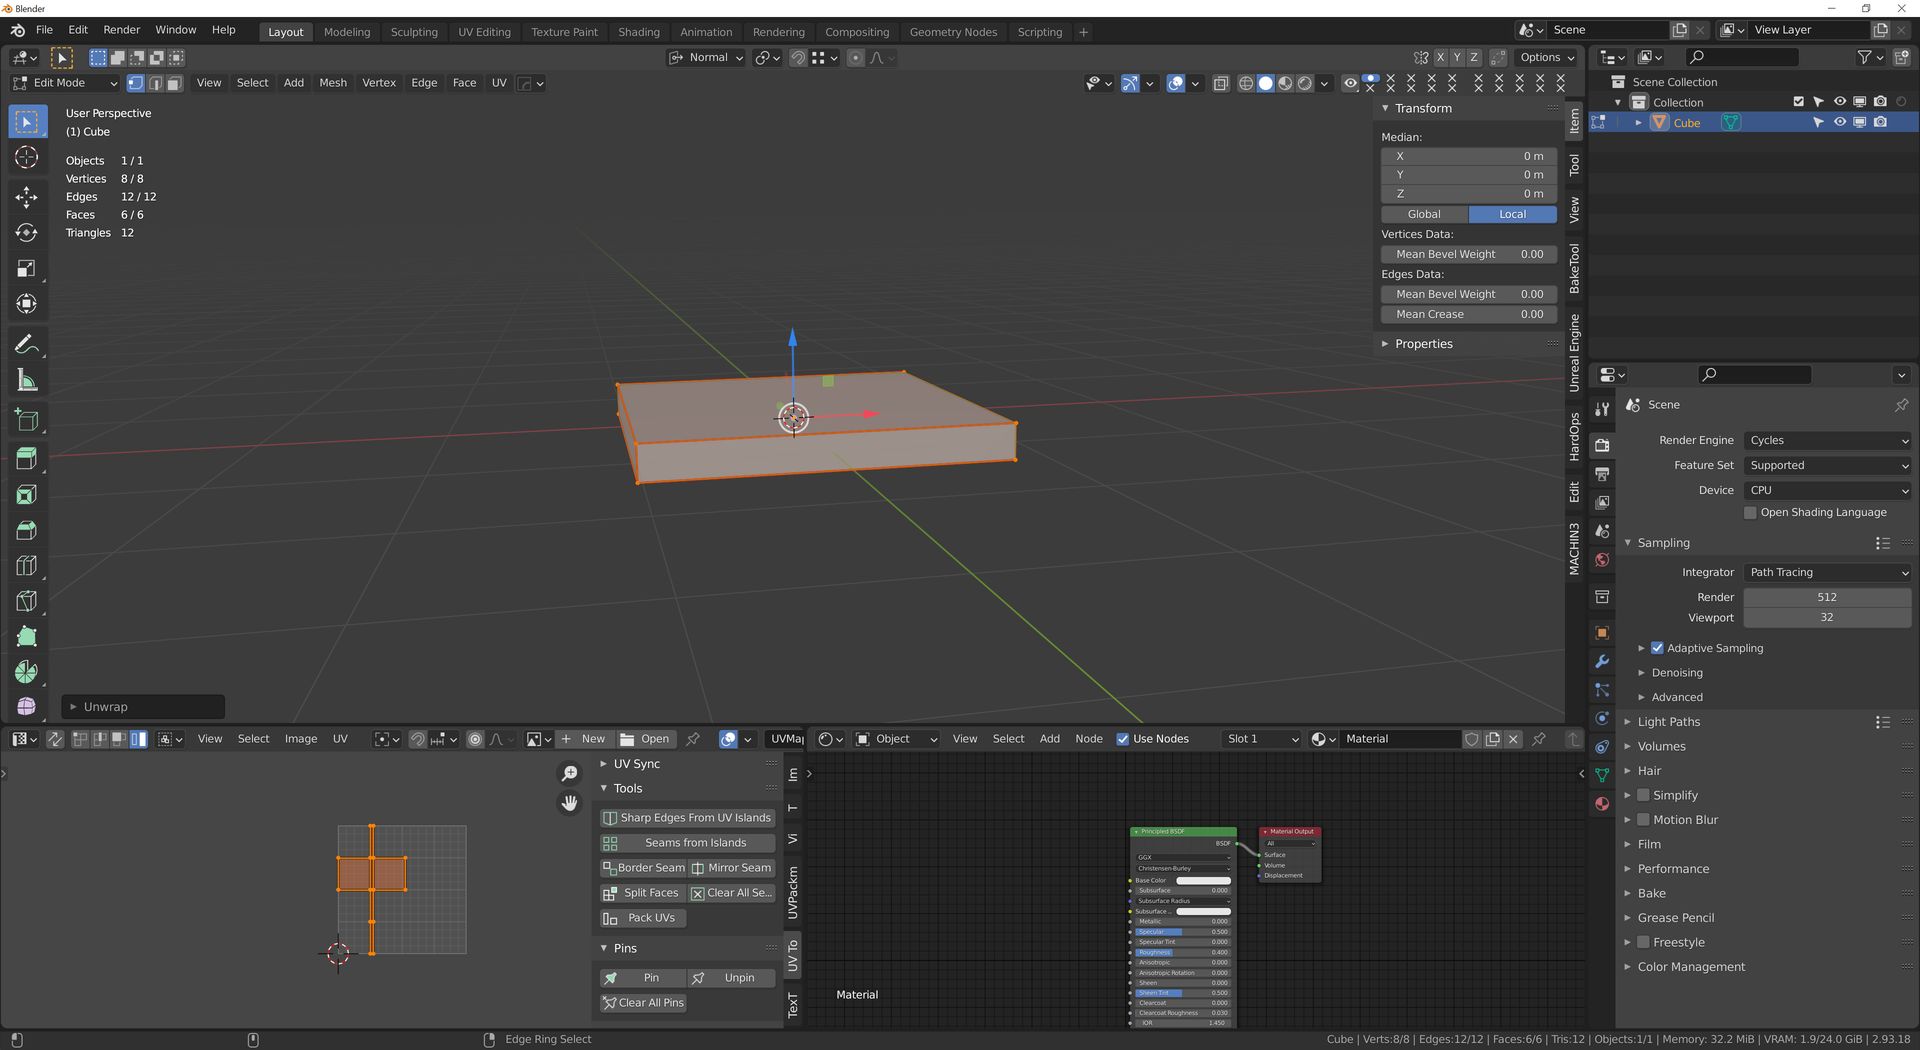Toggle Local transform orientation button
The width and height of the screenshot is (1920, 1050).
pyautogui.click(x=1512, y=214)
